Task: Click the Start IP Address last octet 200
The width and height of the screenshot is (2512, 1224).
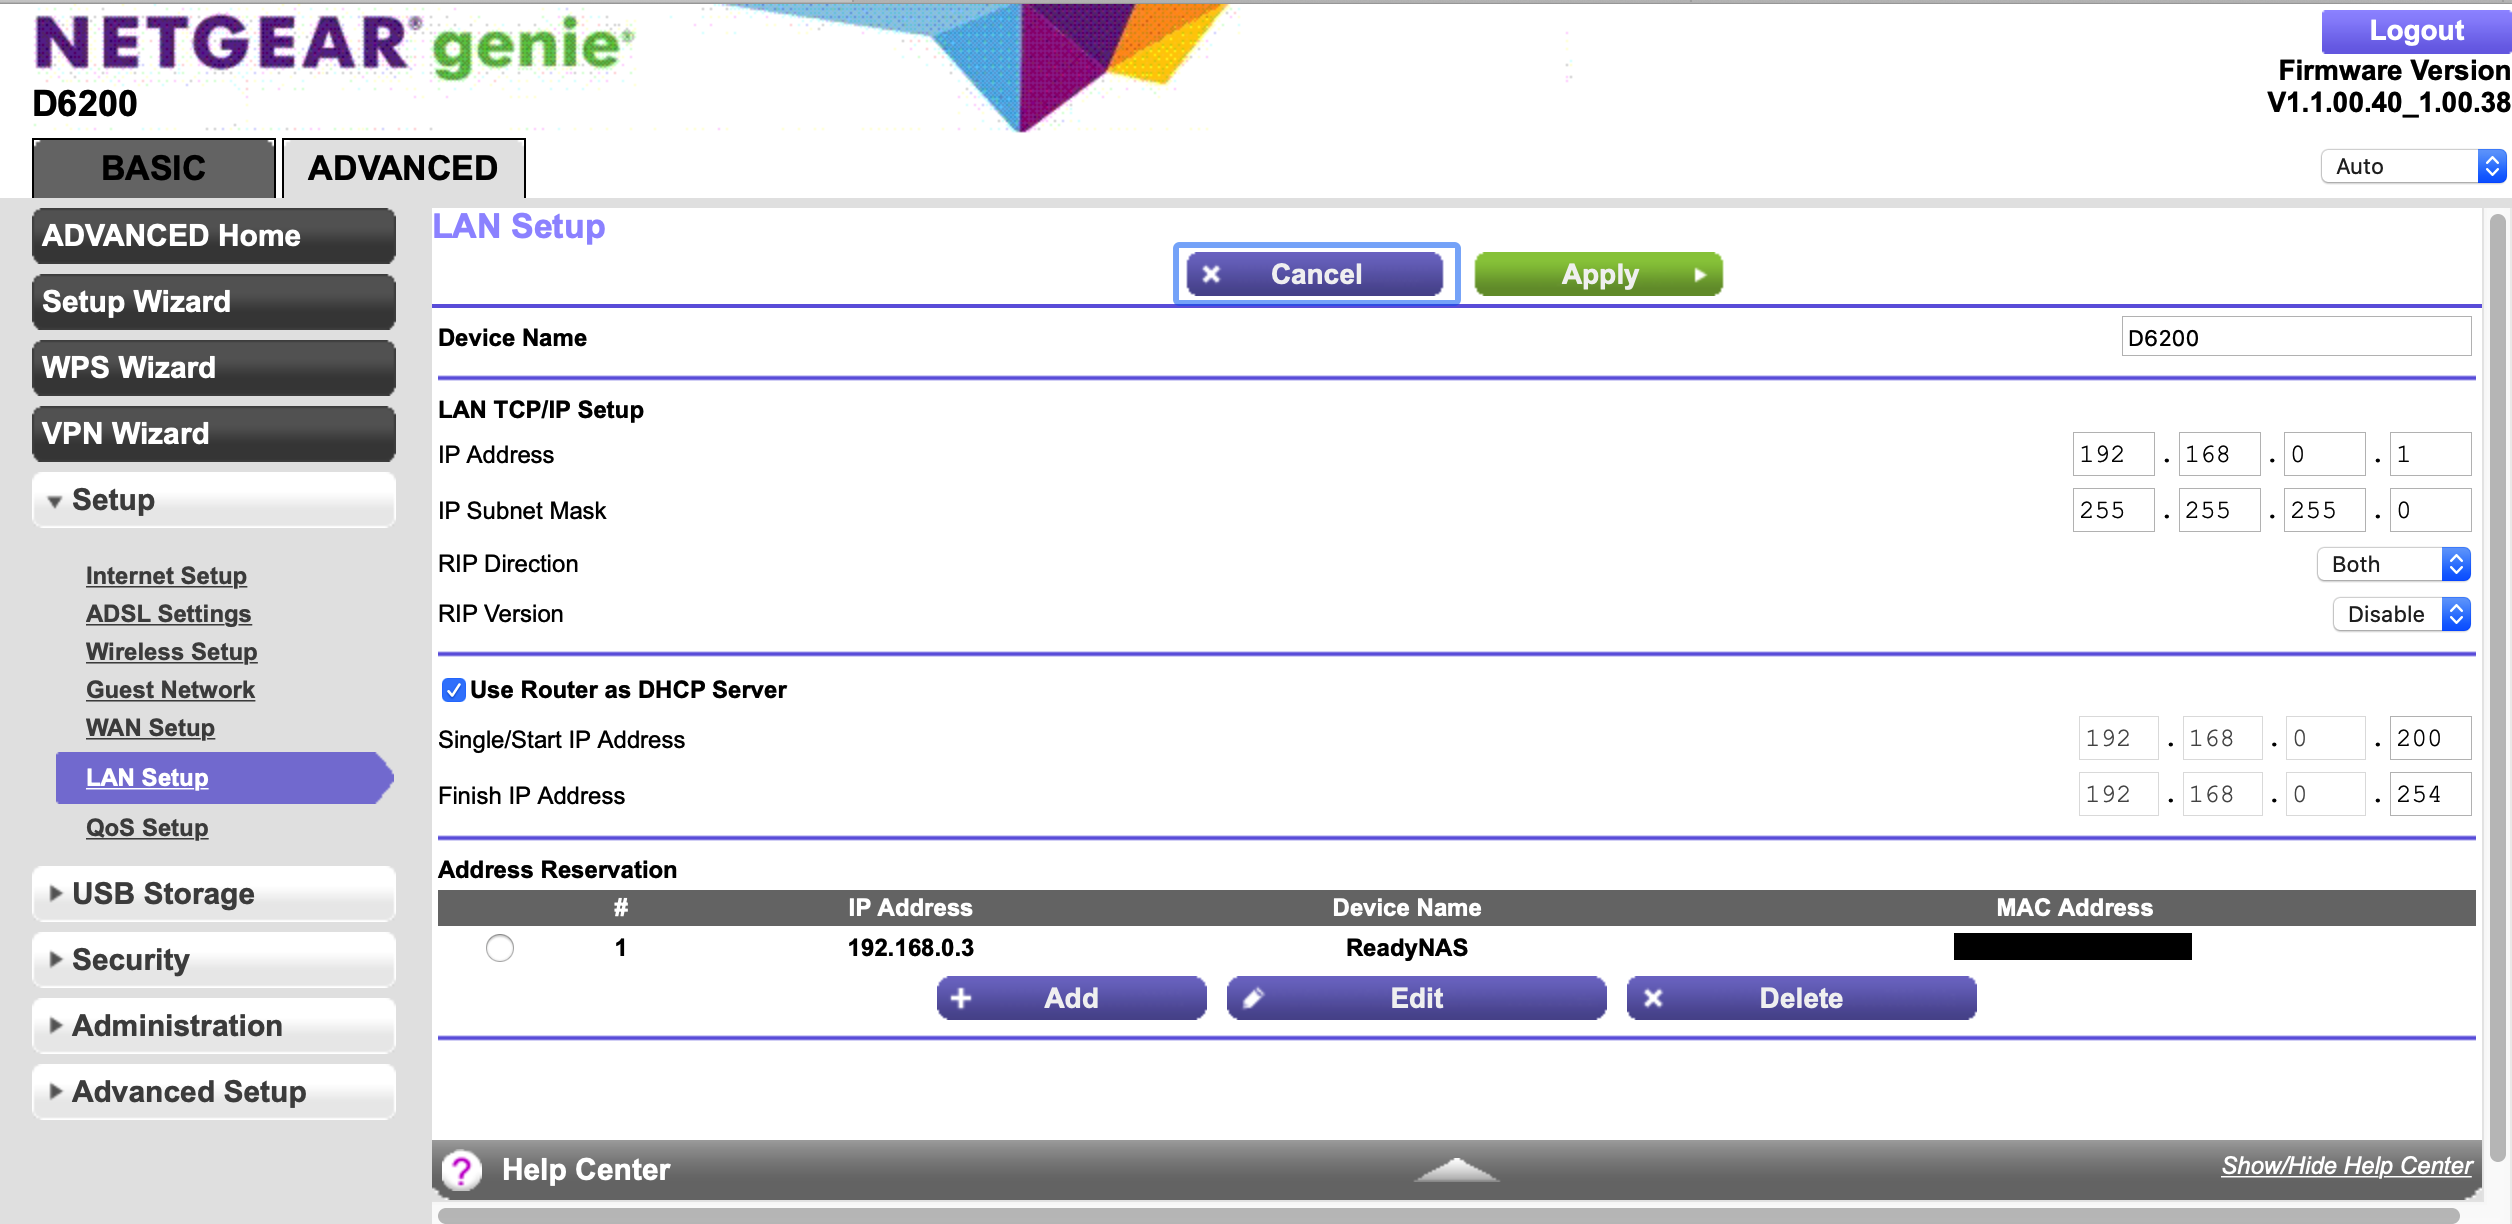Action: pos(2430,738)
